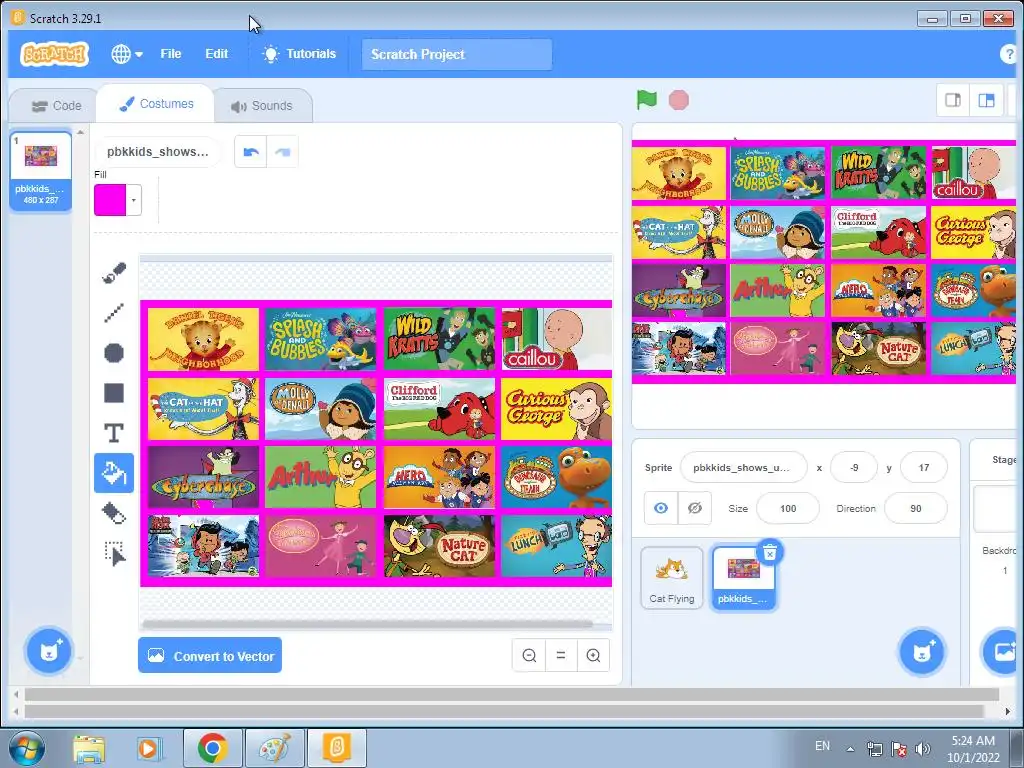Select the Eraser tool
This screenshot has height=768, width=1024.
click(x=114, y=513)
